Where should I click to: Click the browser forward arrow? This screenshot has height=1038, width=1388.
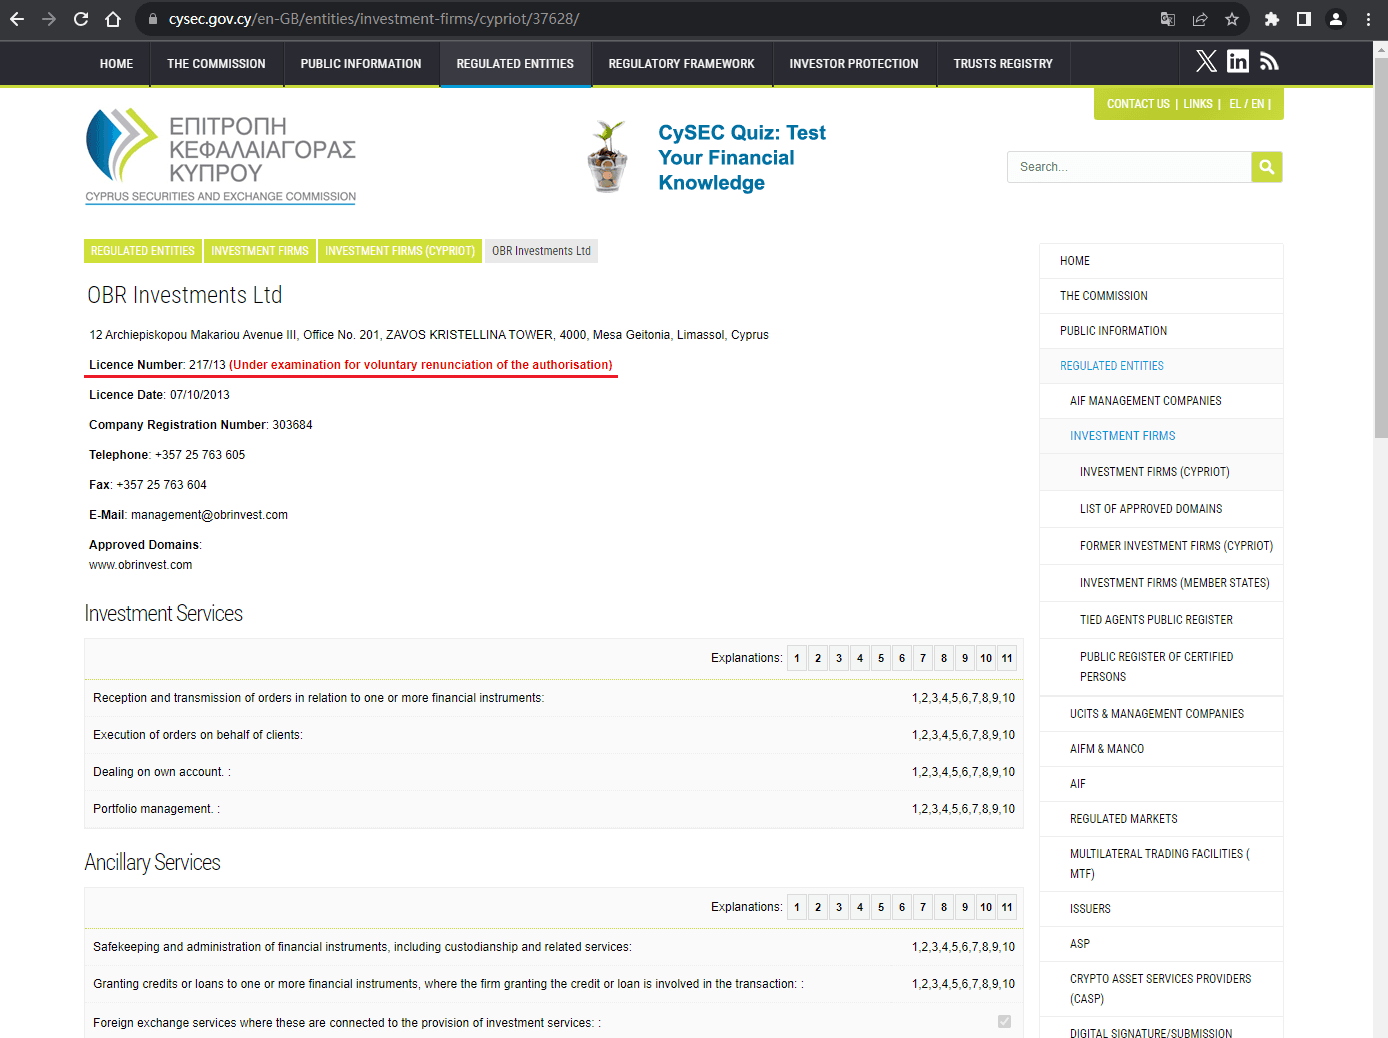(x=49, y=19)
